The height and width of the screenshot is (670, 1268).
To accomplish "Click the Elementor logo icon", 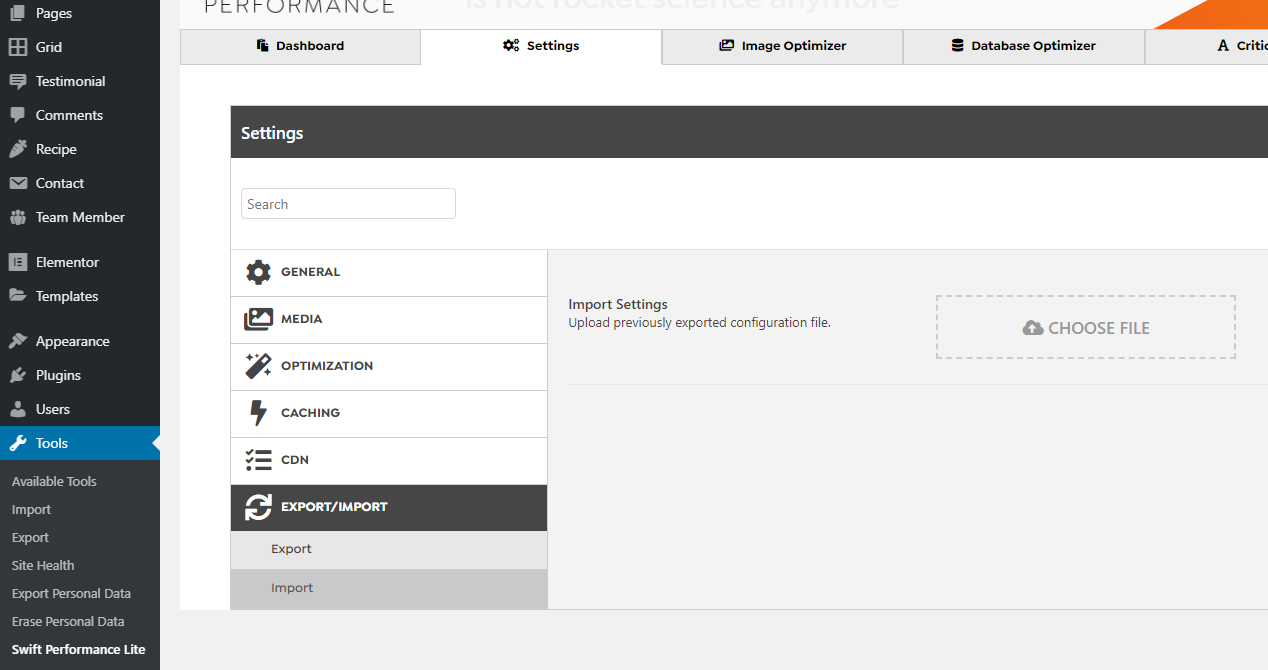I will click(18, 262).
